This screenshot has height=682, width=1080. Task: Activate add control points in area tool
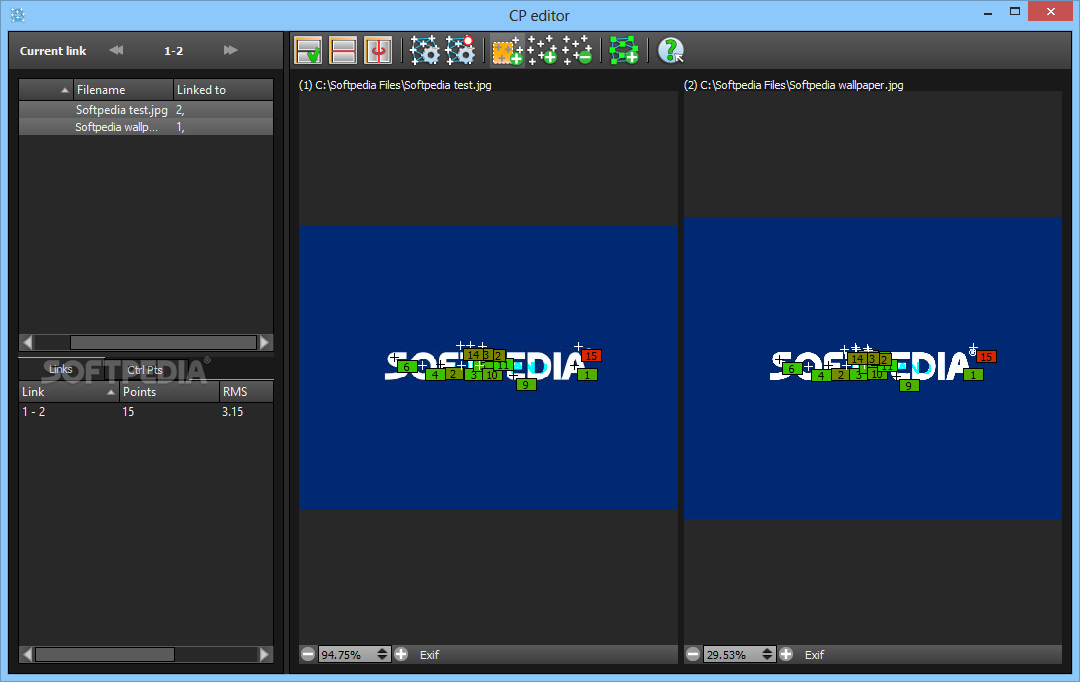coord(508,50)
